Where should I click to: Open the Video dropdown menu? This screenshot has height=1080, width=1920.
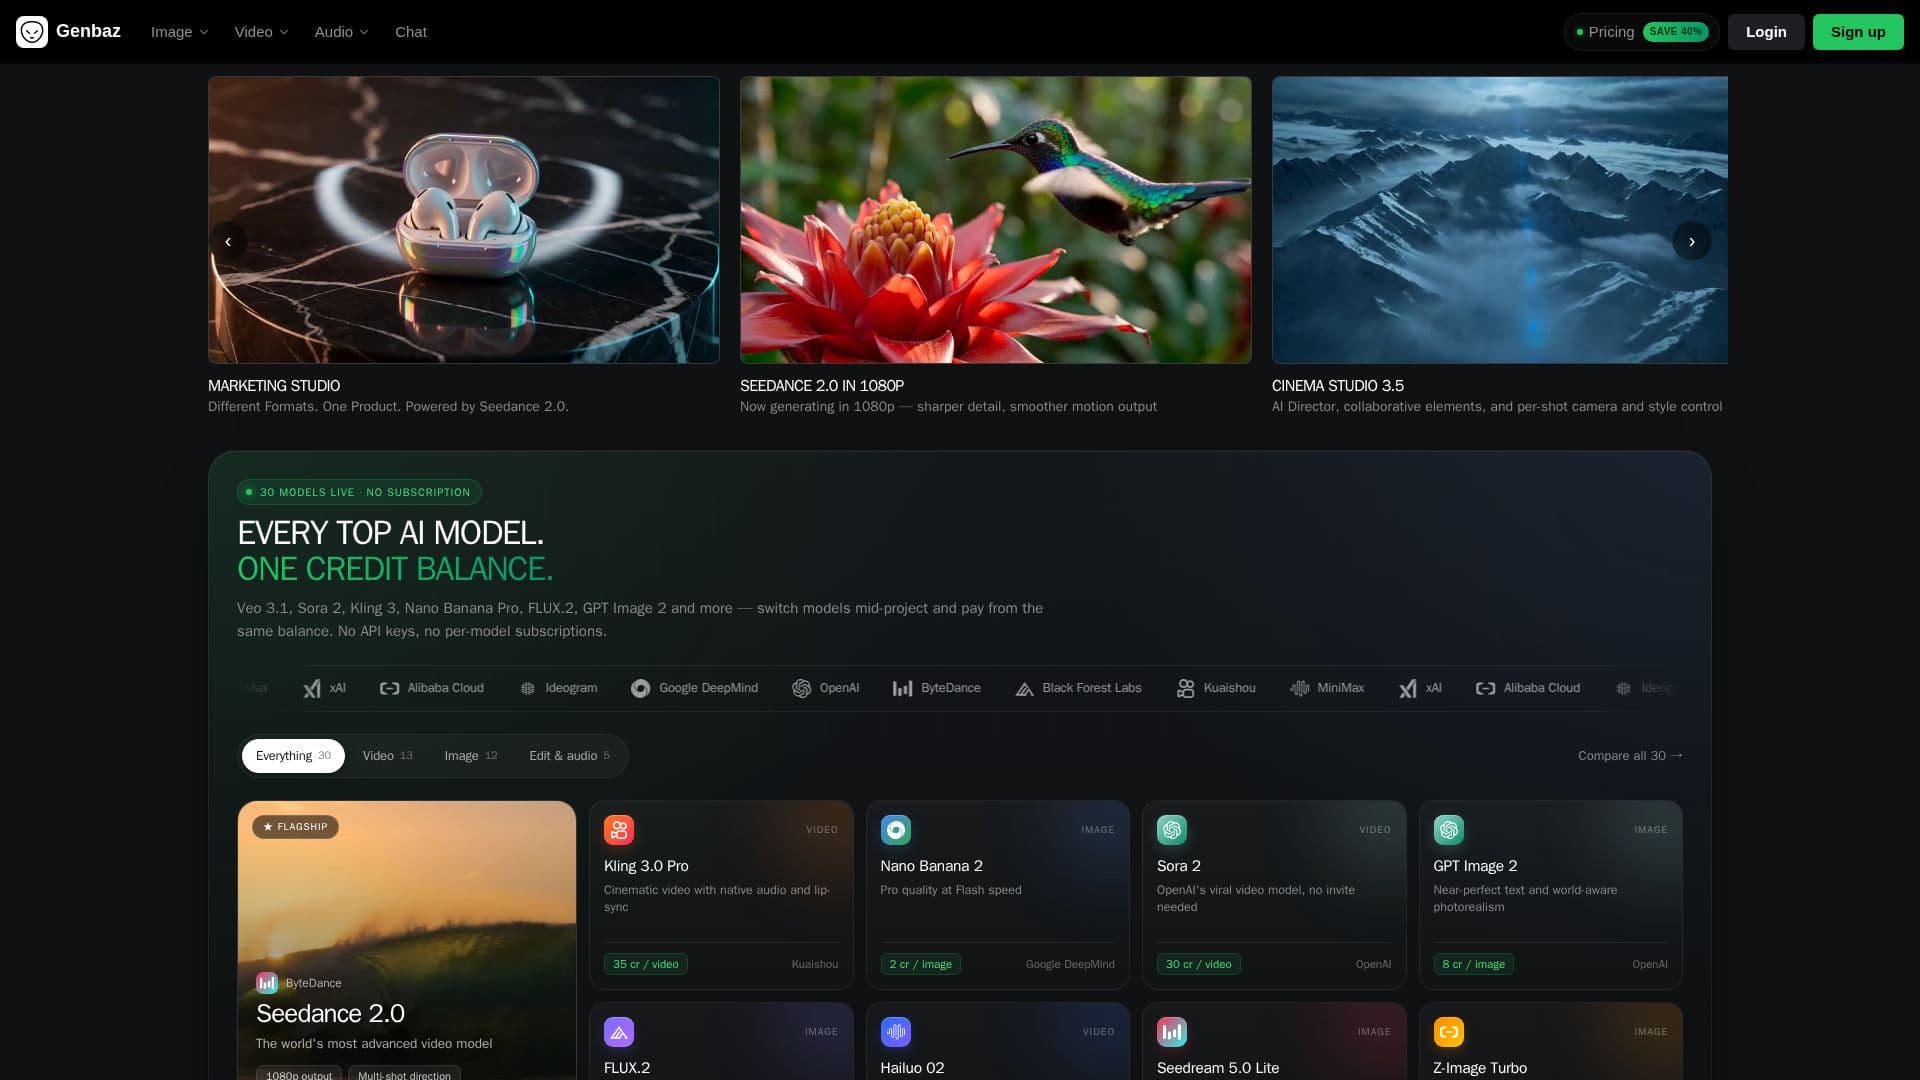click(262, 32)
